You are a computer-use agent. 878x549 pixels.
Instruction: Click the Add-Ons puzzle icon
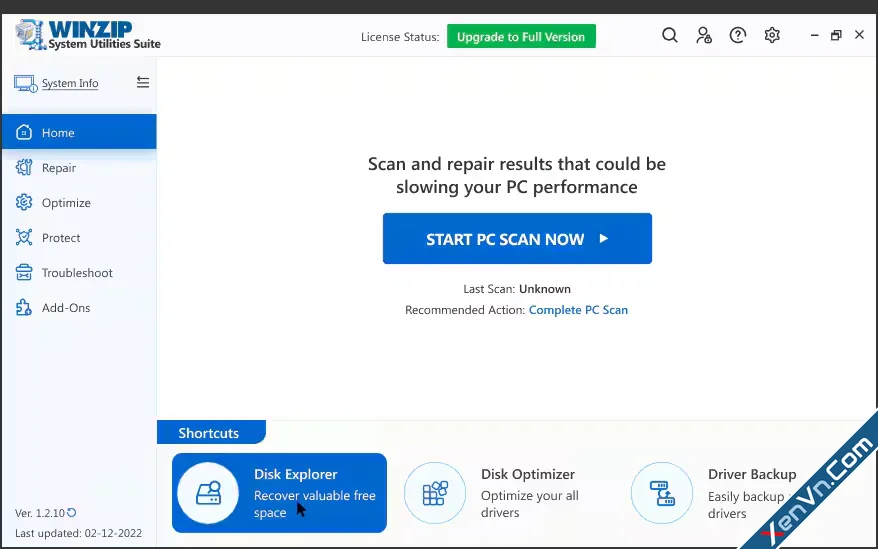click(24, 308)
